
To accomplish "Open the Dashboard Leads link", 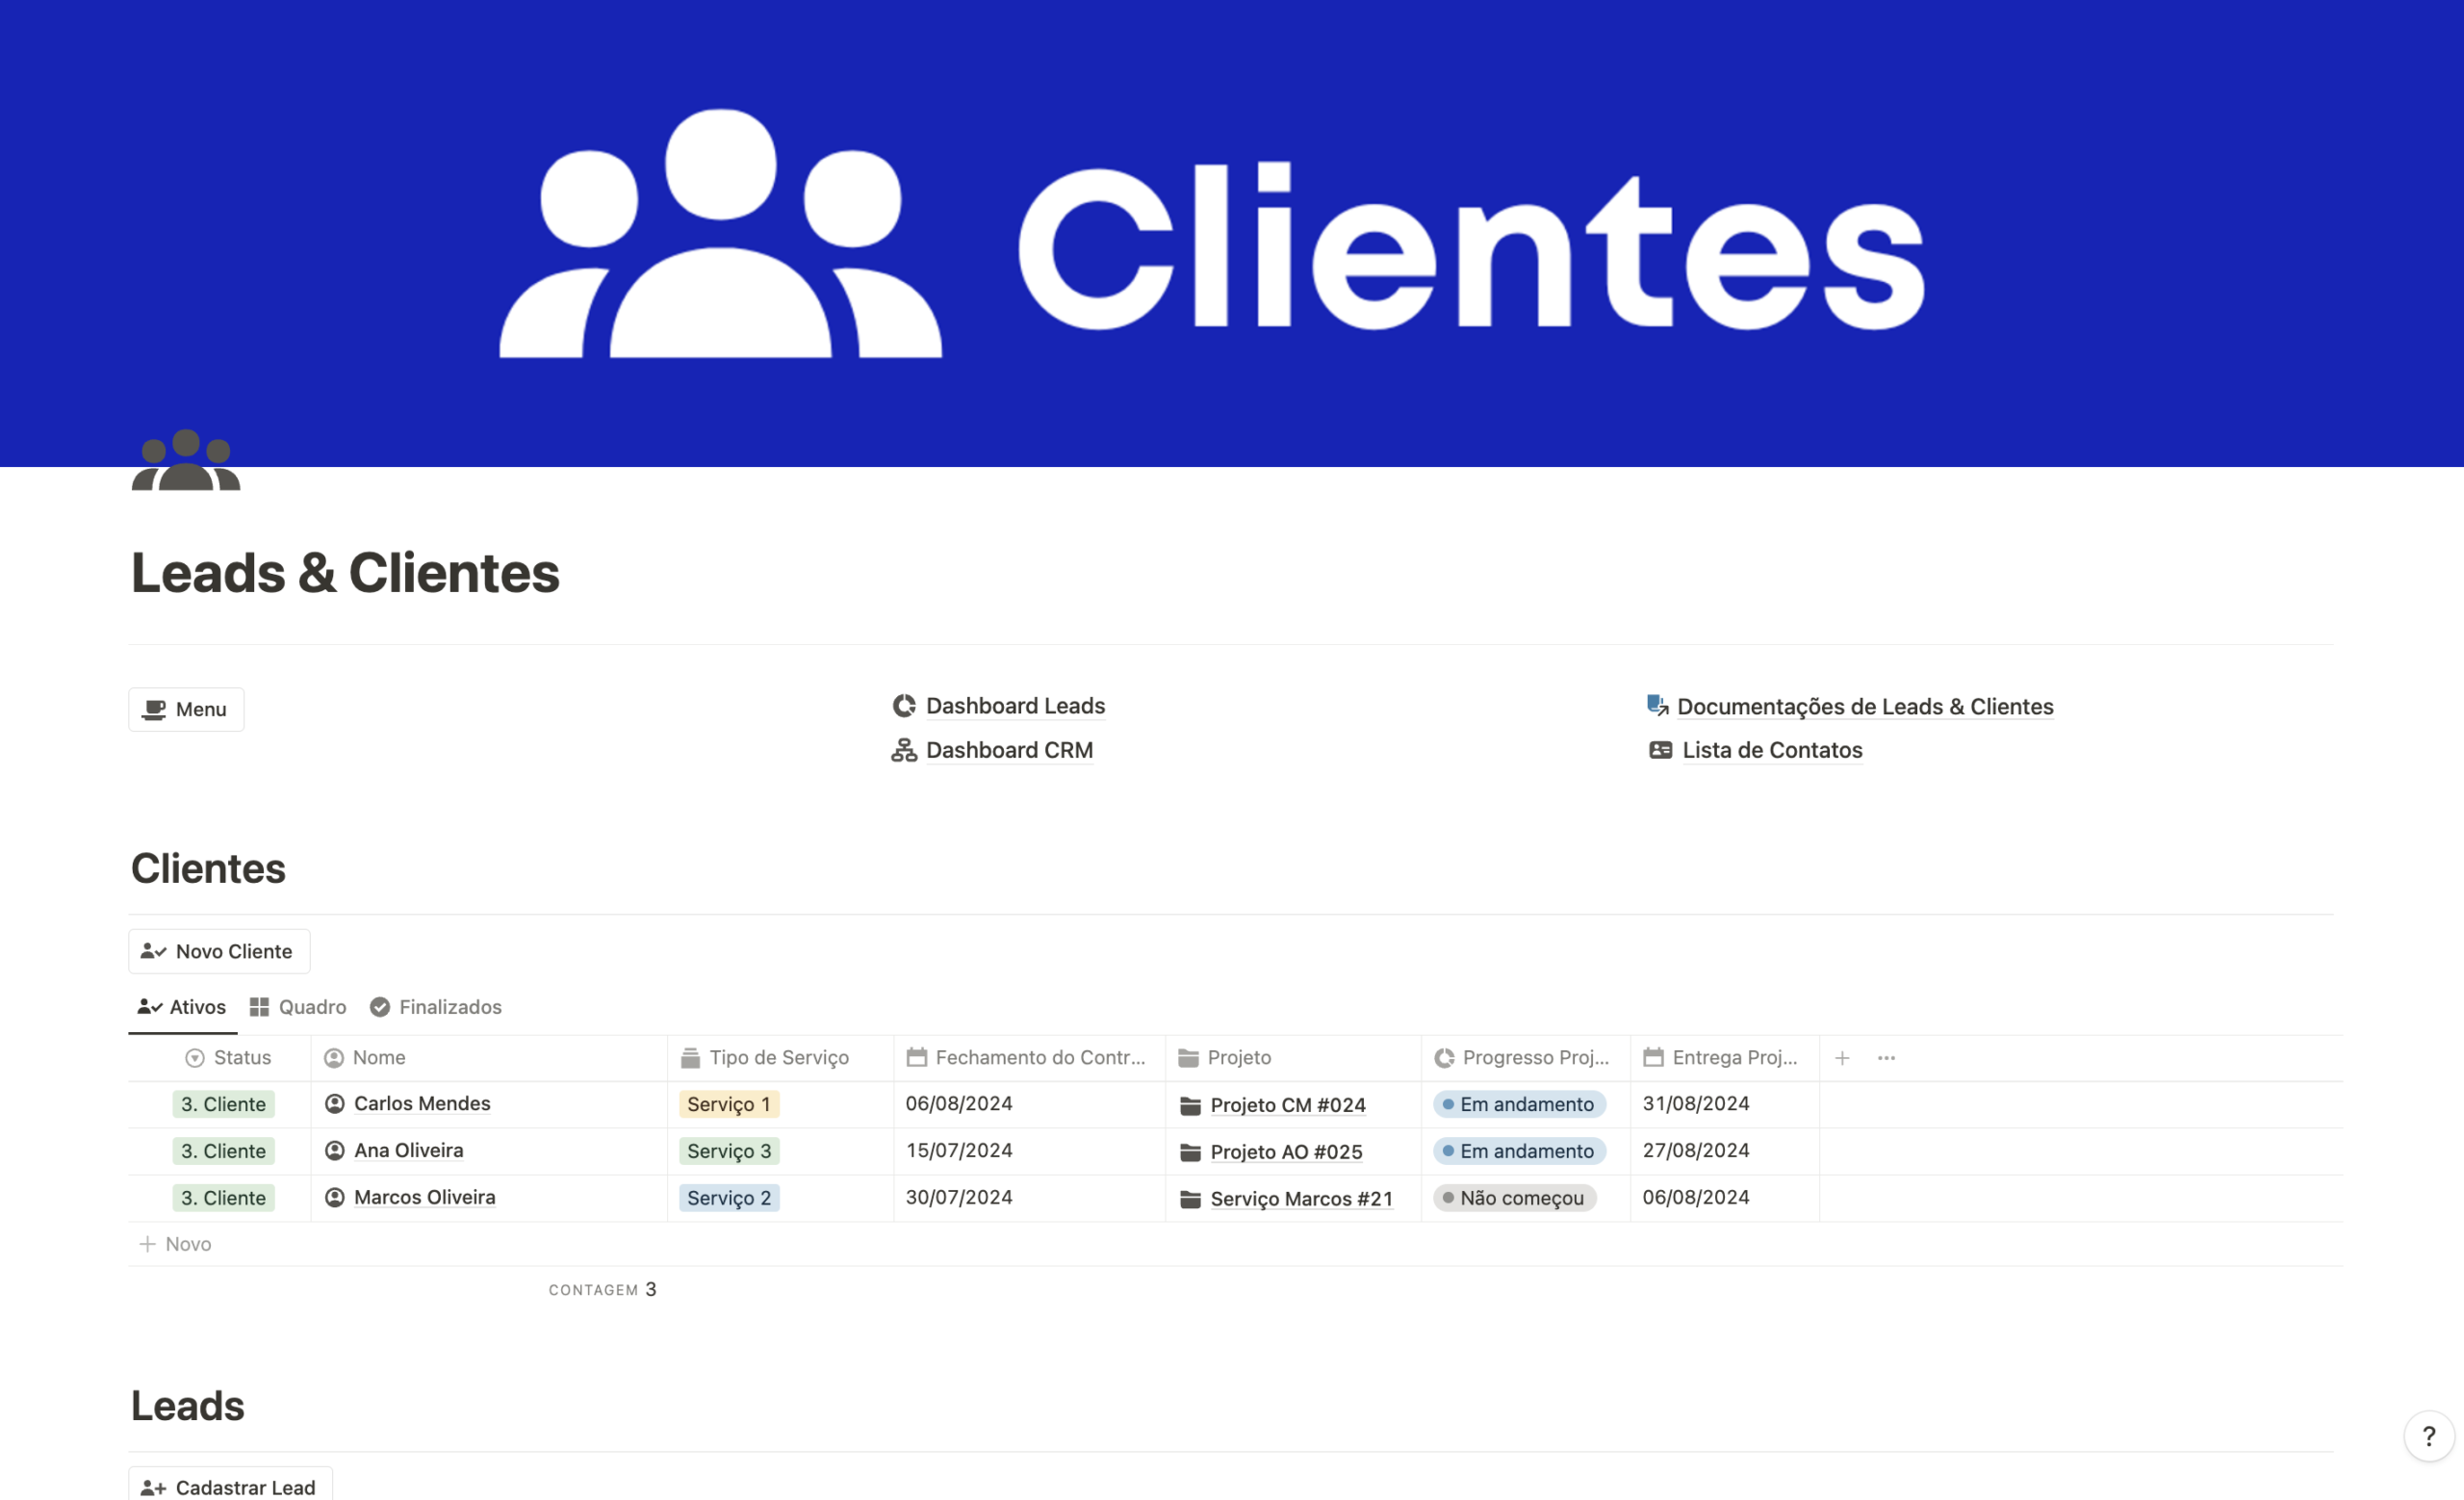I will click(1015, 706).
